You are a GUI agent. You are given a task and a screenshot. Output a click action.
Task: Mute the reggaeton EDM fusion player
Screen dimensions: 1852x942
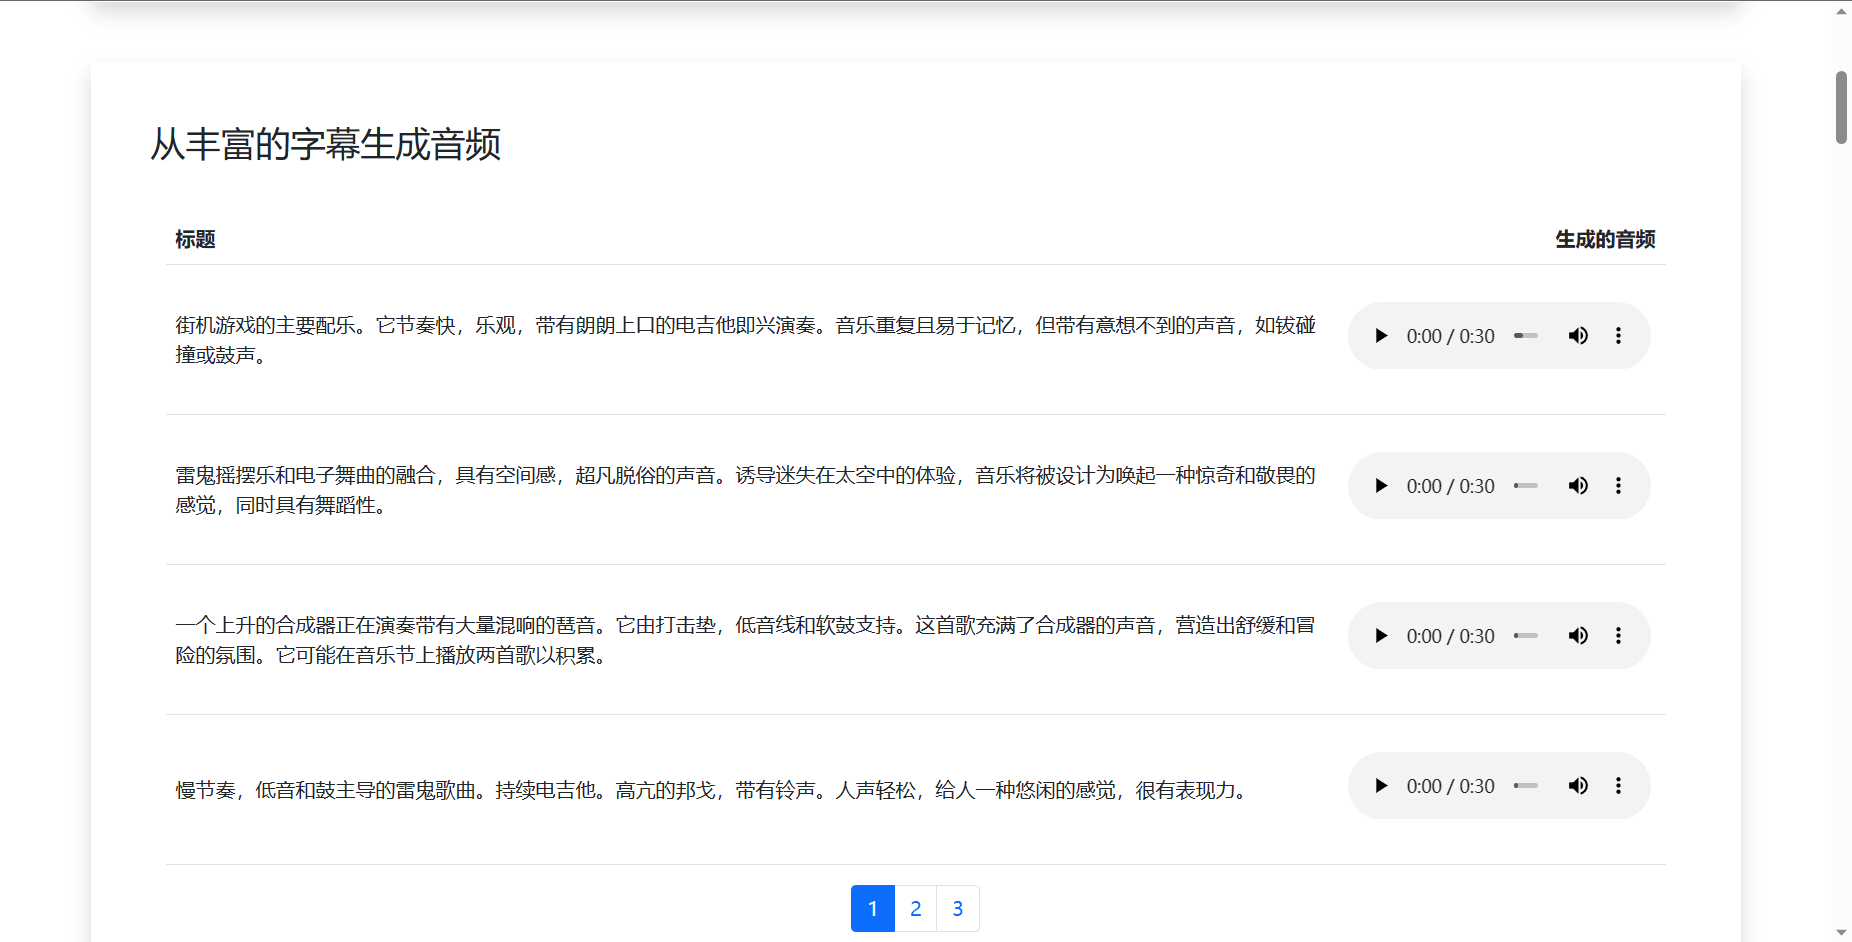pyautogui.click(x=1578, y=486)
